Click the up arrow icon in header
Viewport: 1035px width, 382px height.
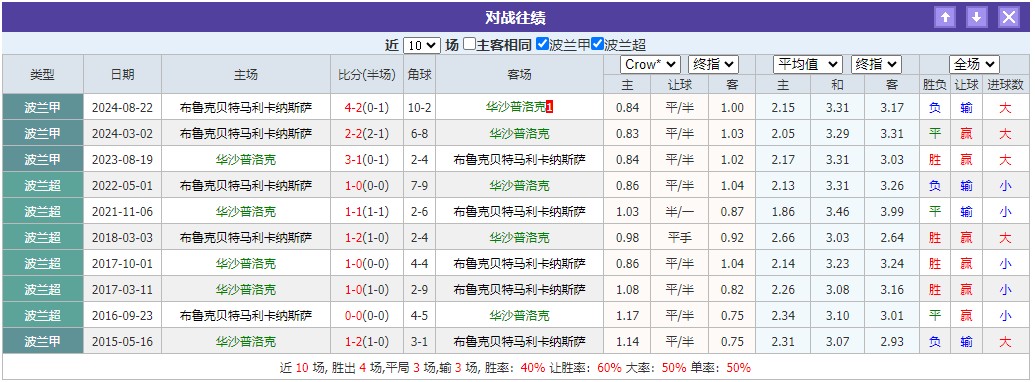pos(945,17)
